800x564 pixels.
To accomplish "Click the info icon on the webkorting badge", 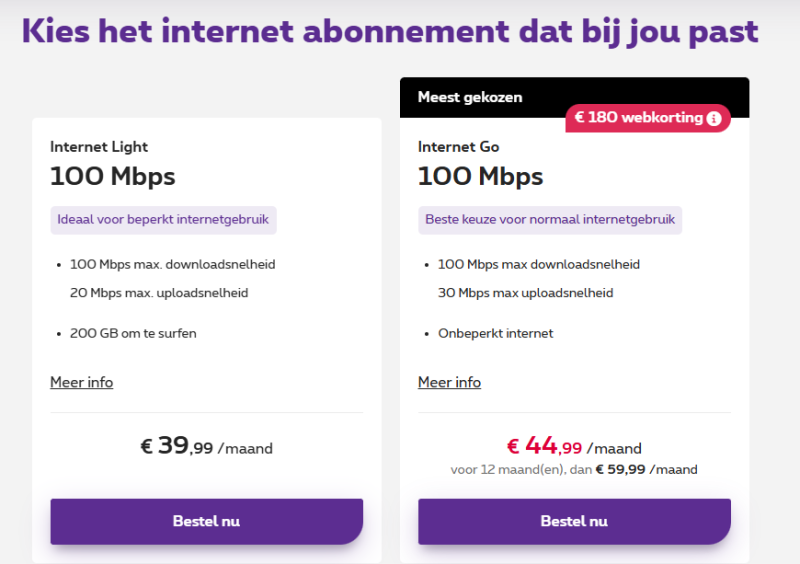I will [713, 118].
